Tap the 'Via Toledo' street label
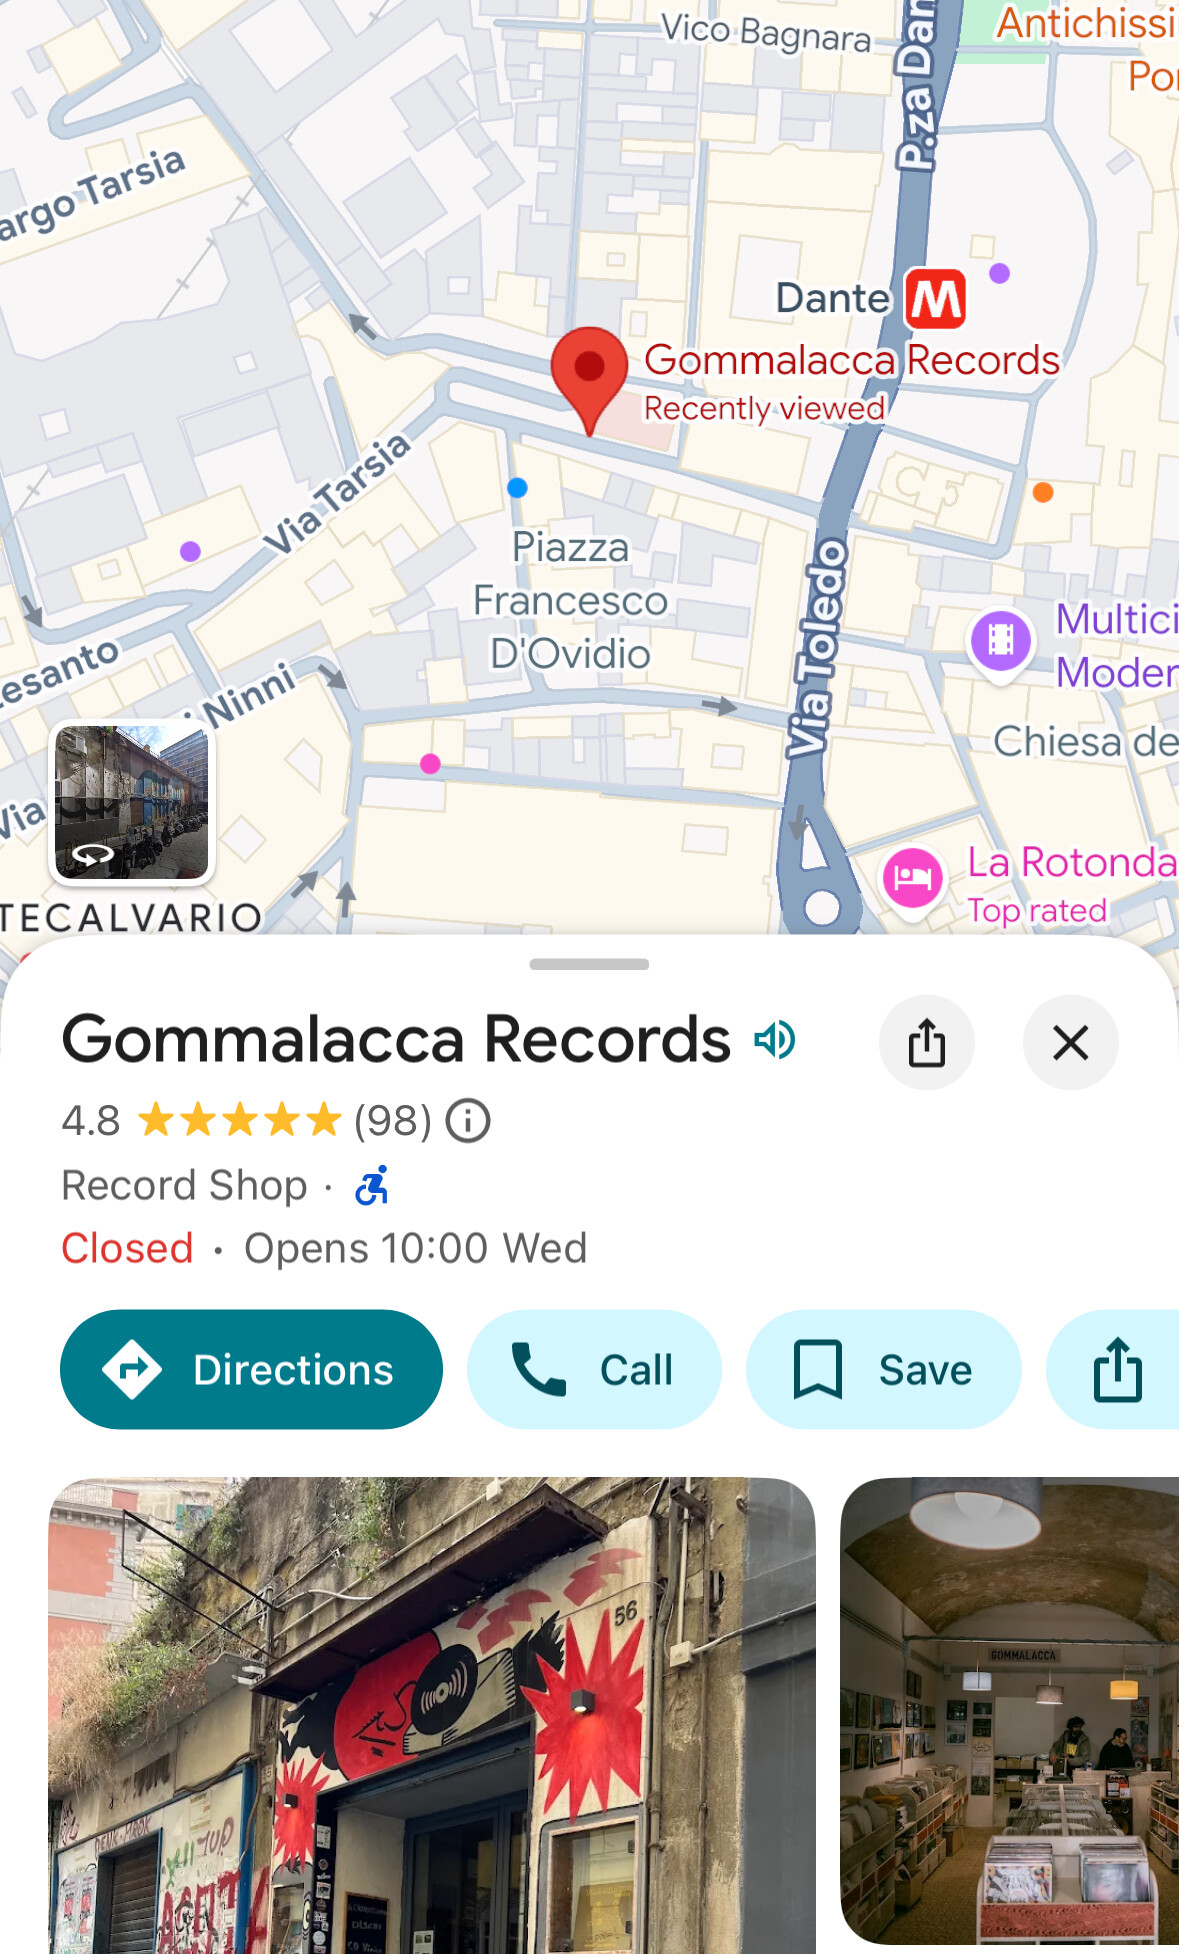This screenshot has width=1179, height=1954. 818,647
